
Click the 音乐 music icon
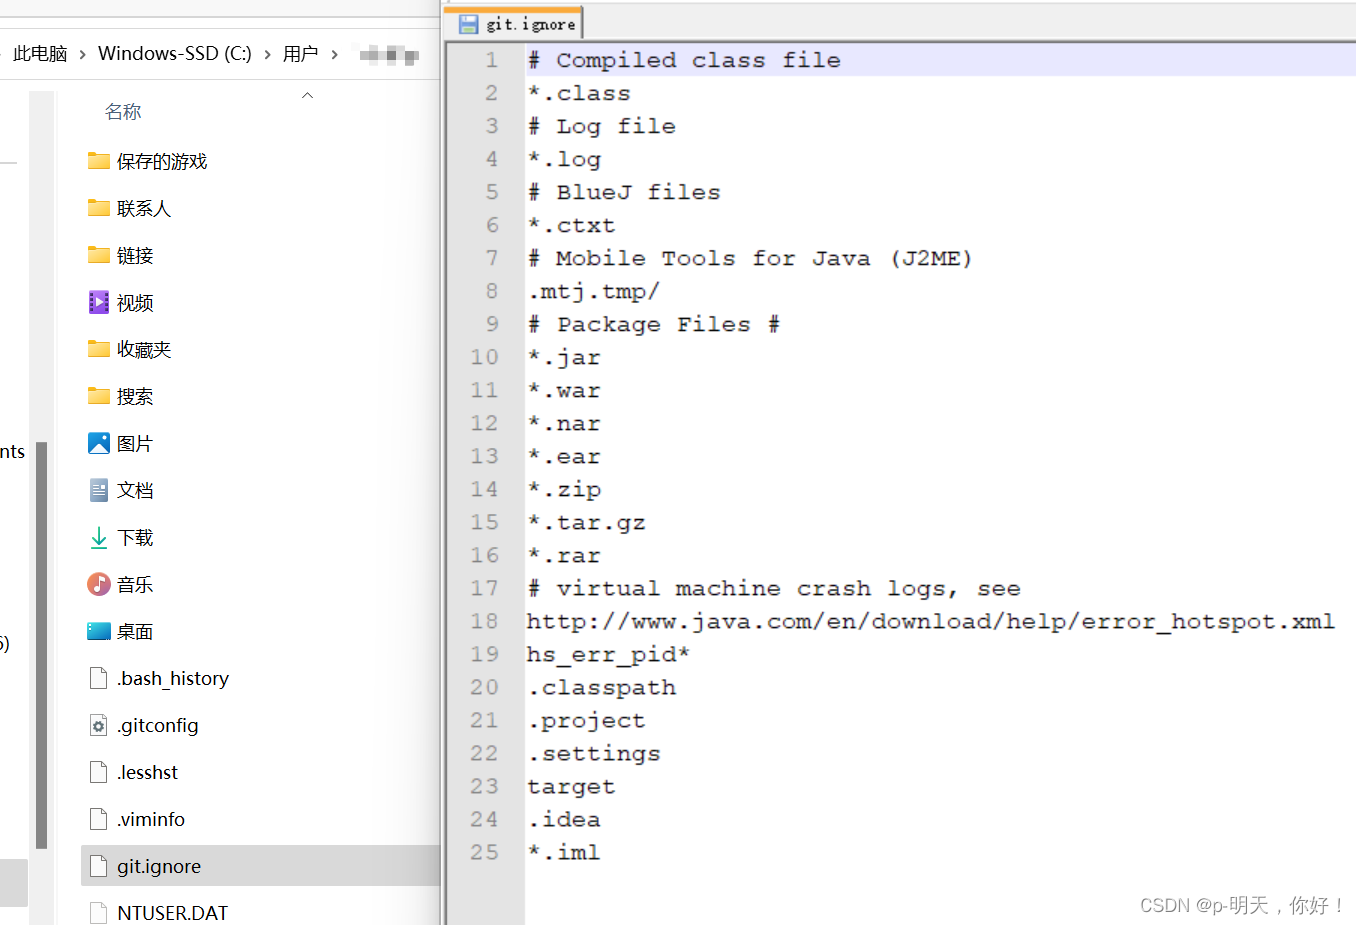98,584
